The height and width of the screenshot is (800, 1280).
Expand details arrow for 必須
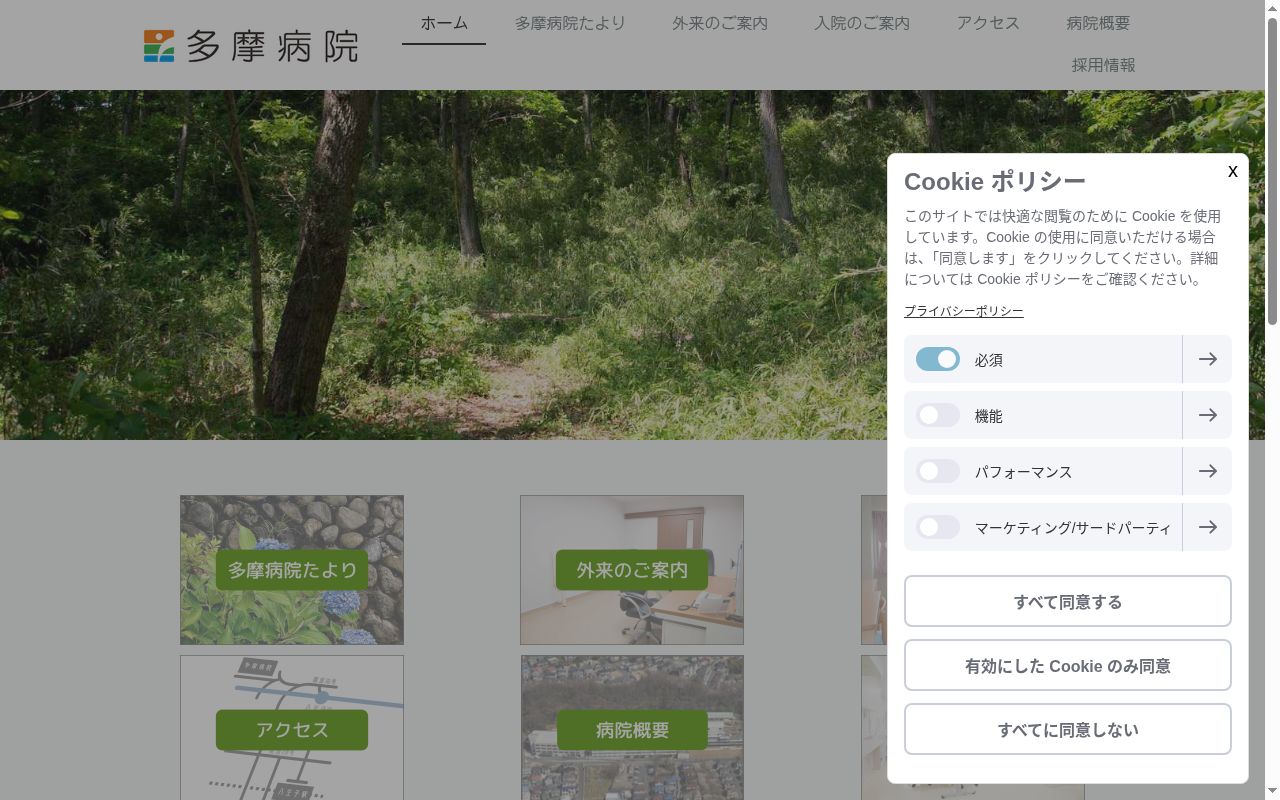tap(1207, 359)
